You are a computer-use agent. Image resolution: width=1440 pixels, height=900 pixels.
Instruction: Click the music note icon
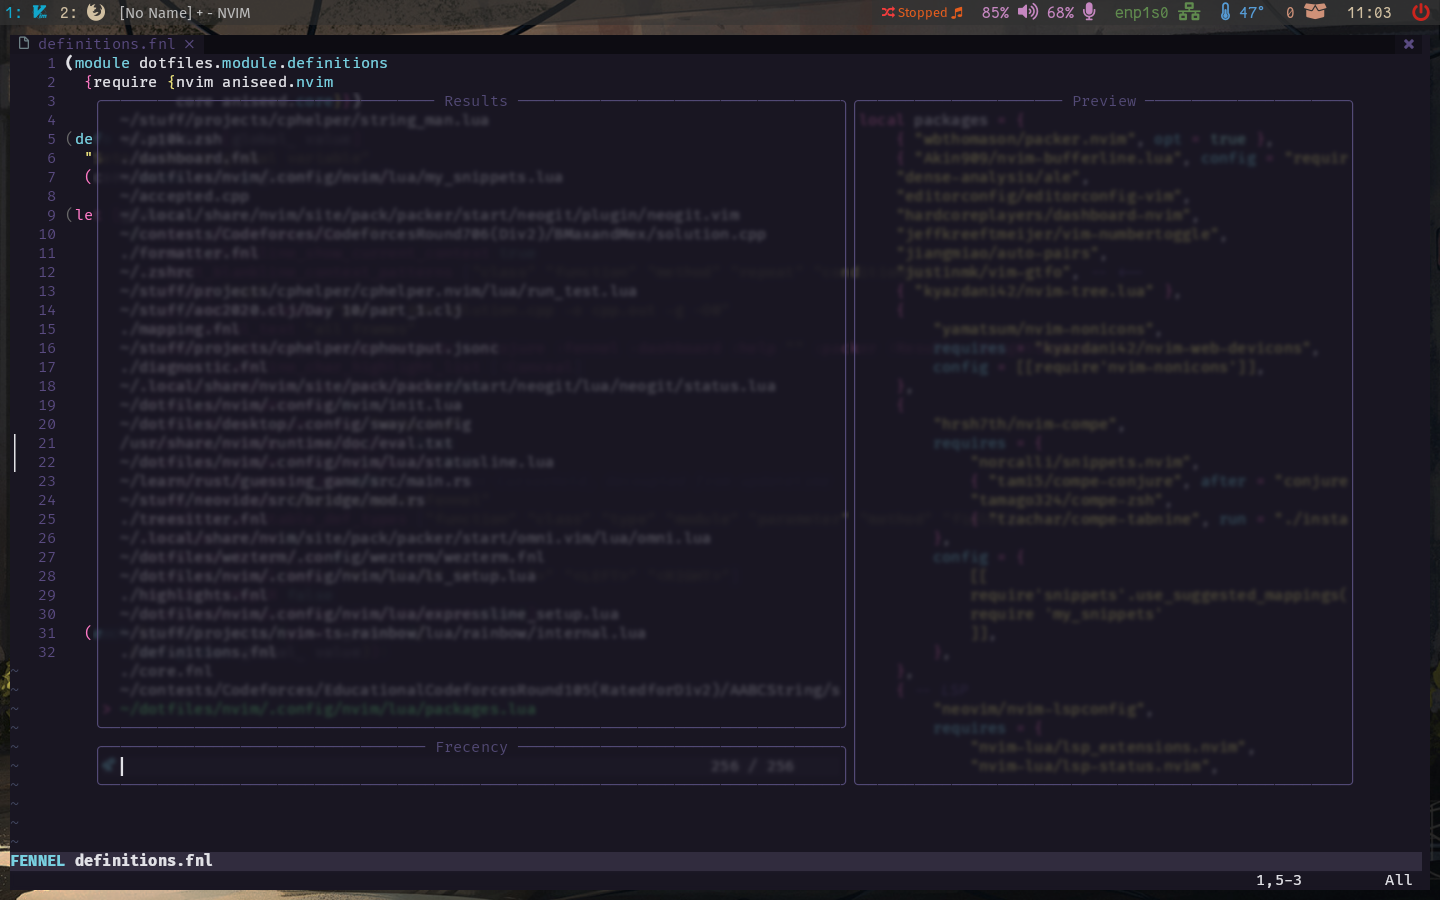pos(957,12)
